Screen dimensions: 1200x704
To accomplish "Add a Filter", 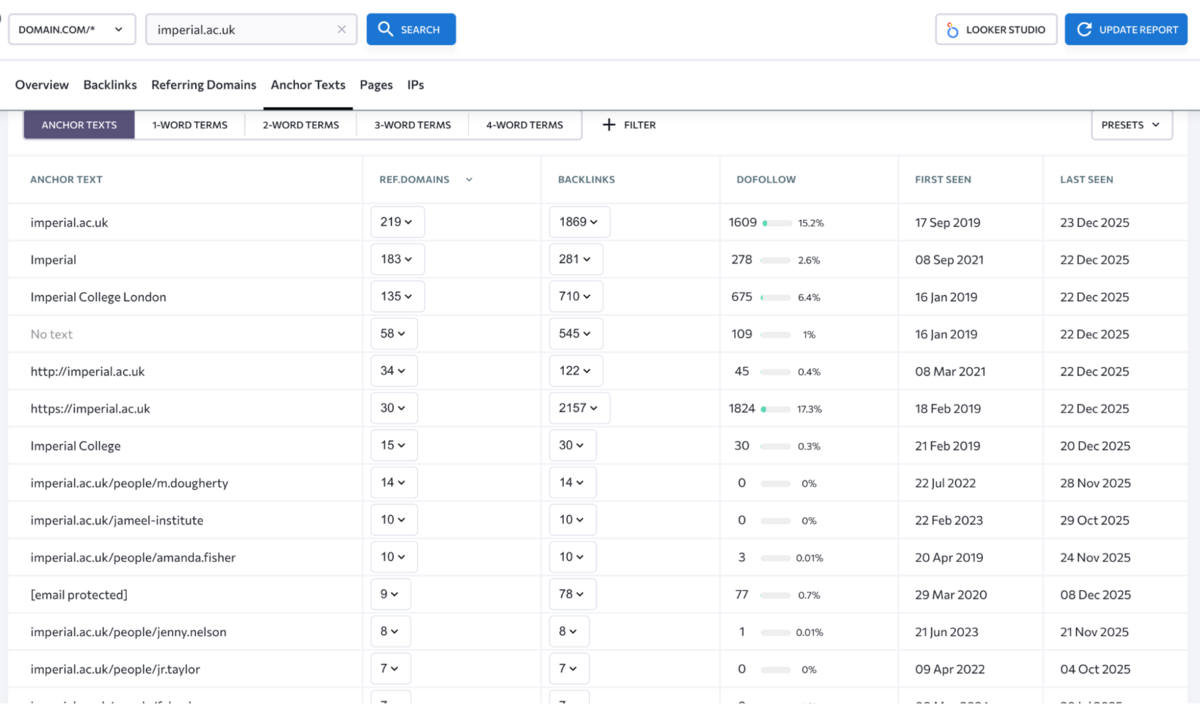I will click(629, 125).
